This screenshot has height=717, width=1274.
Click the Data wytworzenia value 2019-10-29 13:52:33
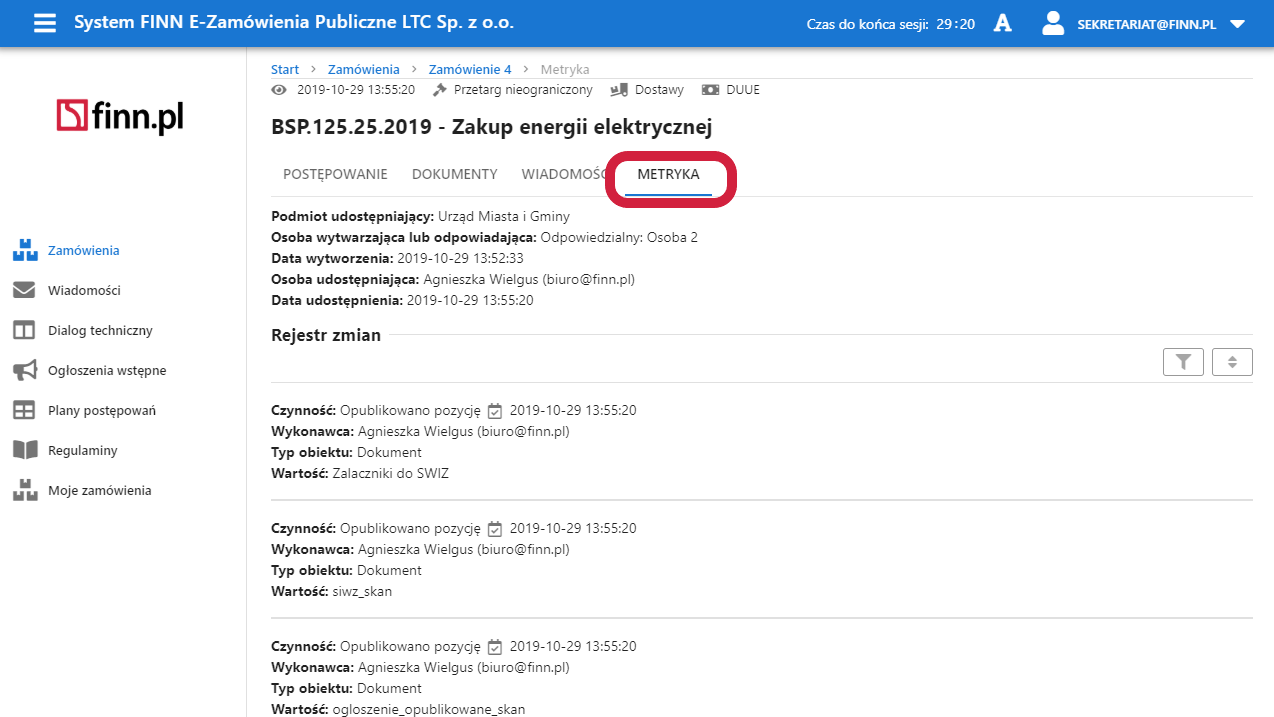(460, 258)
